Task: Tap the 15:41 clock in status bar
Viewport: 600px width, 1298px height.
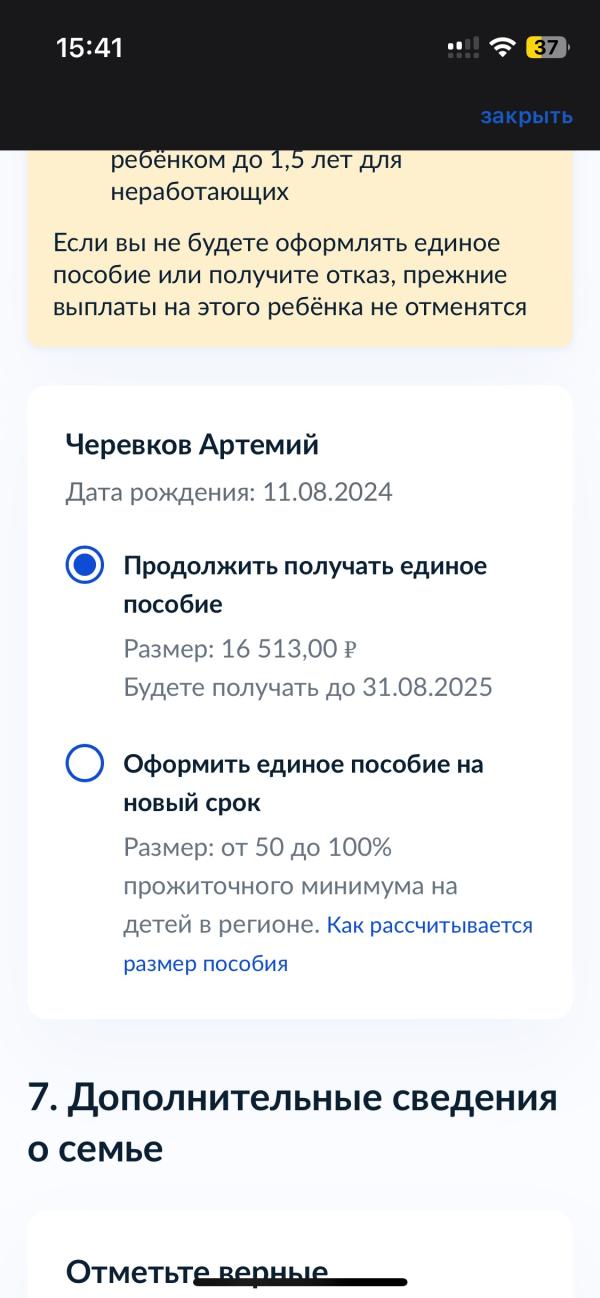Action: (89, 47)
